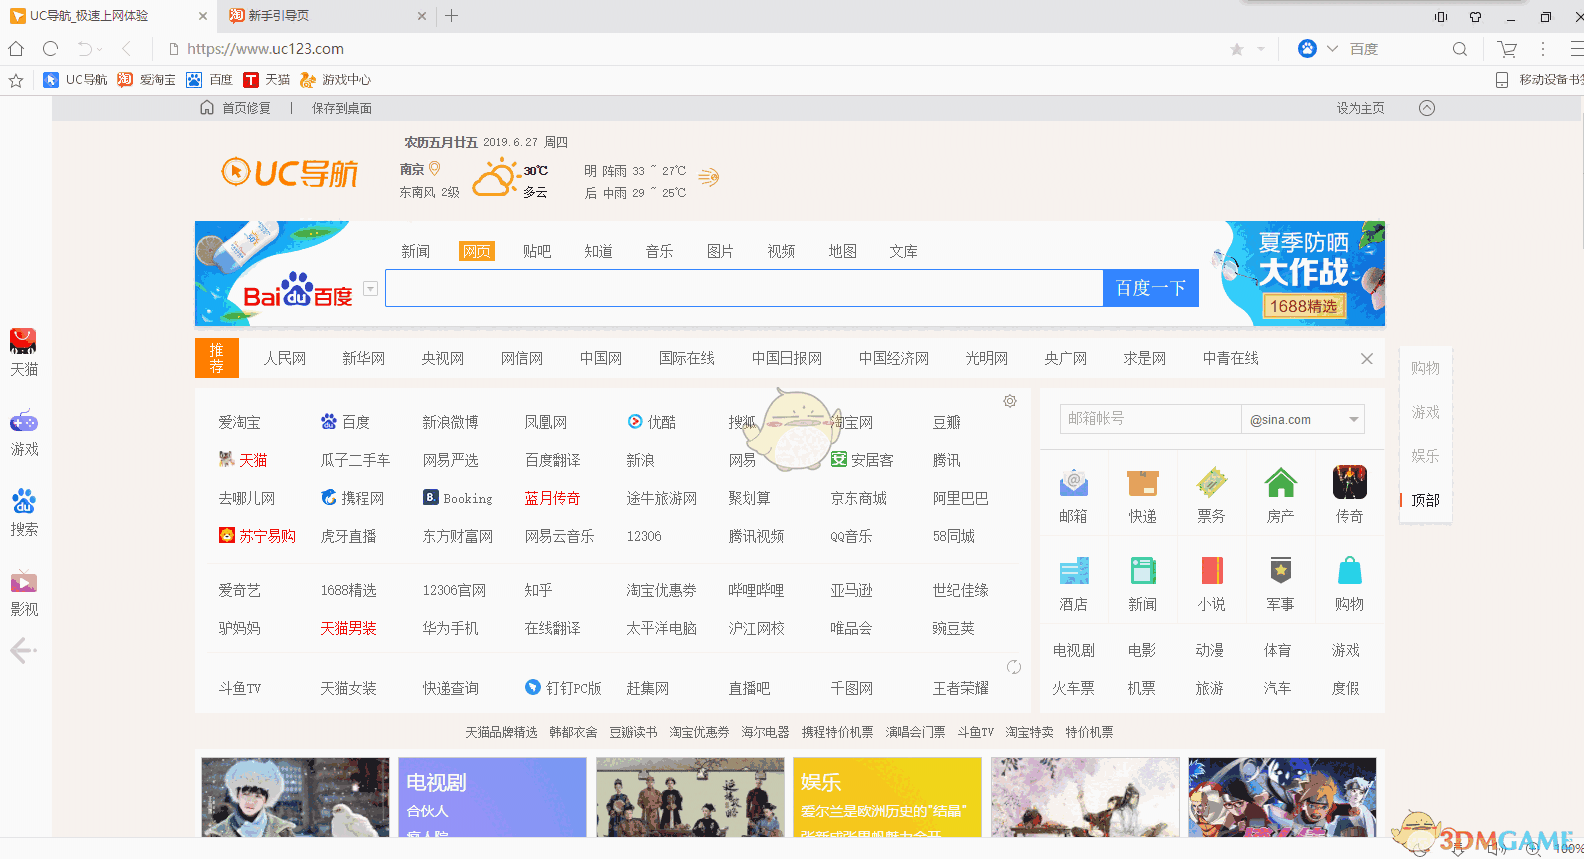The image size is (1584, 859).
Task: Open the 游戏 gamepad icon in left sidebar
Action: pos(23,421)
